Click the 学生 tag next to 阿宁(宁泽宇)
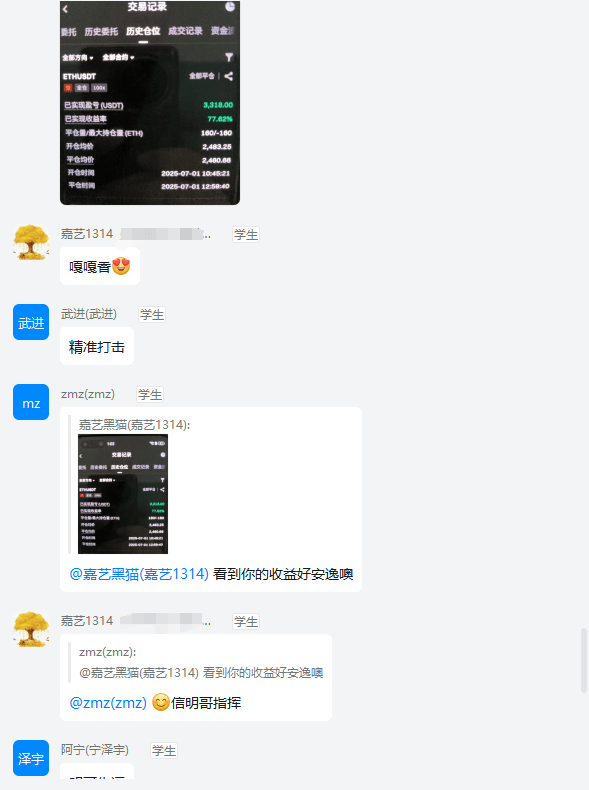Viewport: 589px width, 790px height. (x=164, y=750)
